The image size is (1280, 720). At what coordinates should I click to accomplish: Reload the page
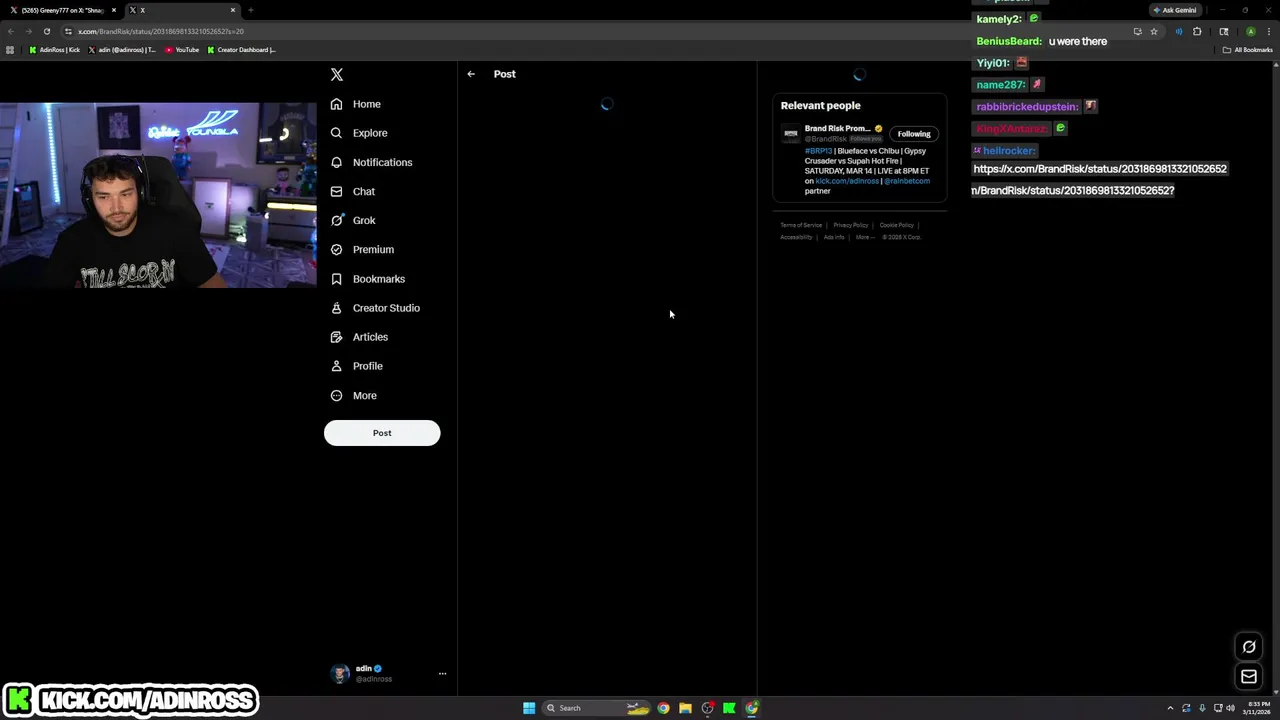(x=46, y=31)
